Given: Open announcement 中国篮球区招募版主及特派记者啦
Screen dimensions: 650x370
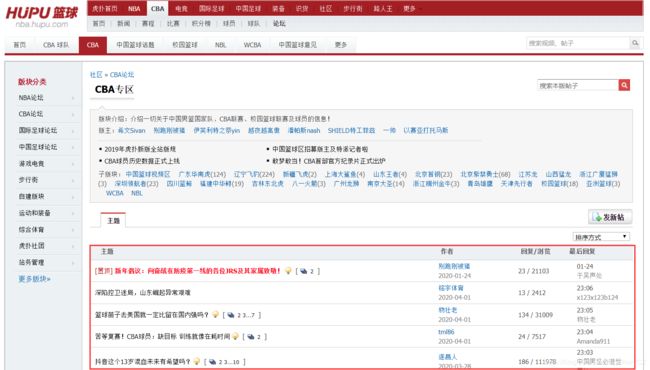Looking at the screenshot, I should (x=320, y=149).
